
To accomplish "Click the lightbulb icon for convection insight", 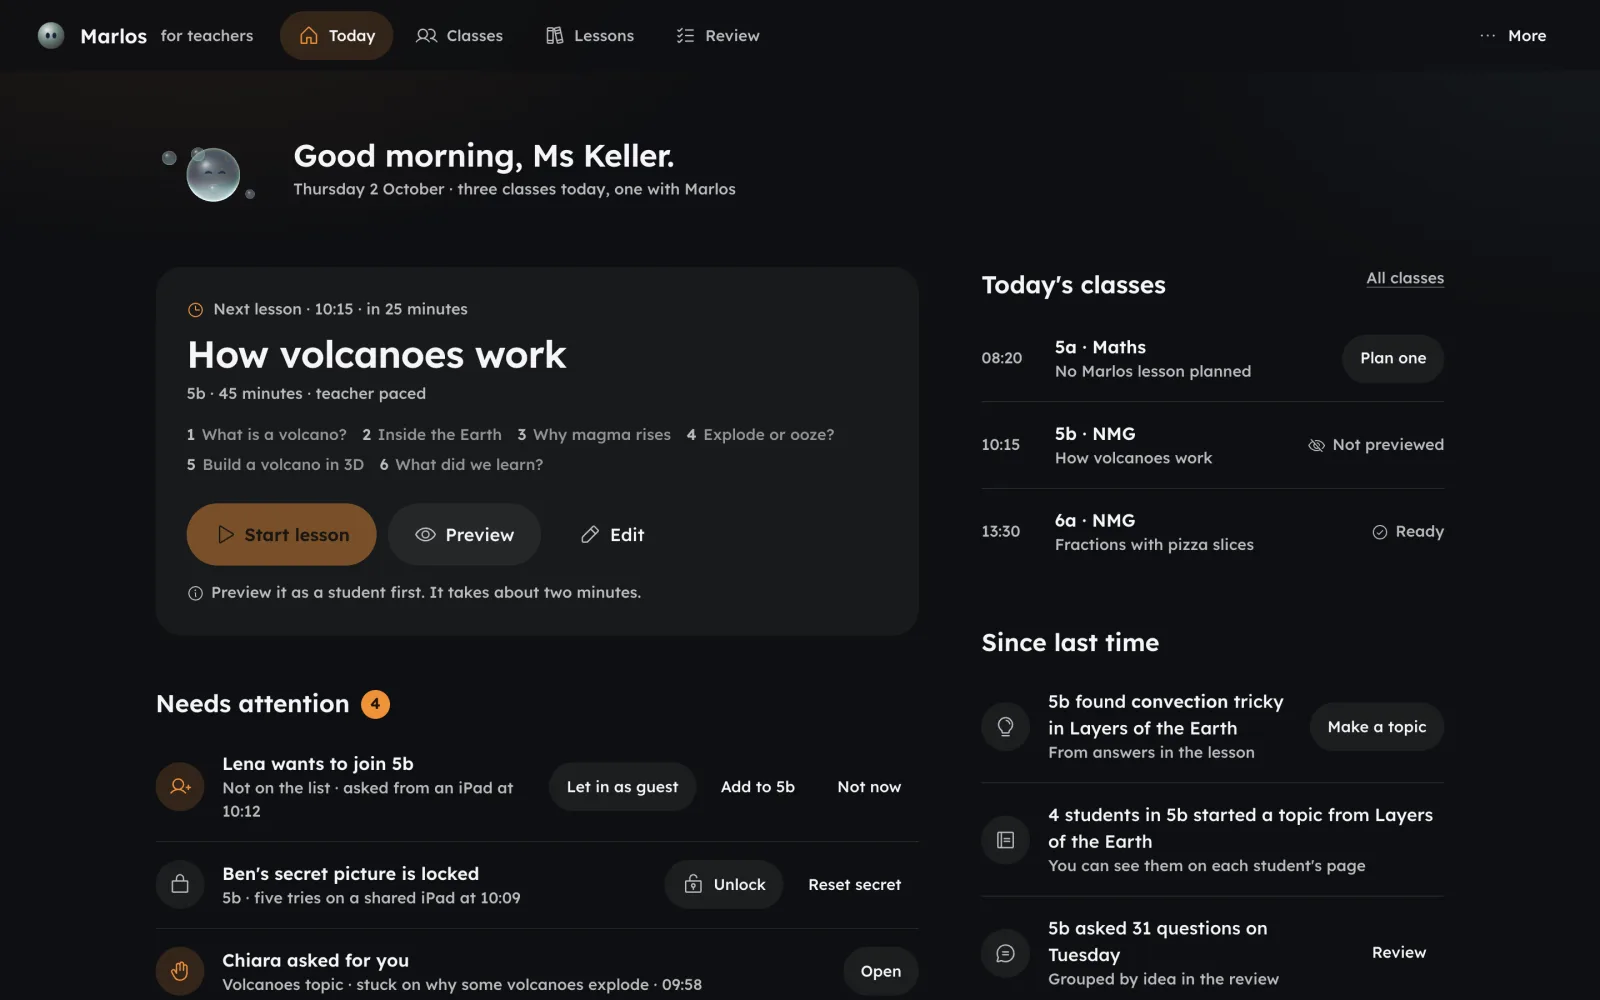I will (x=1006, y=727).
